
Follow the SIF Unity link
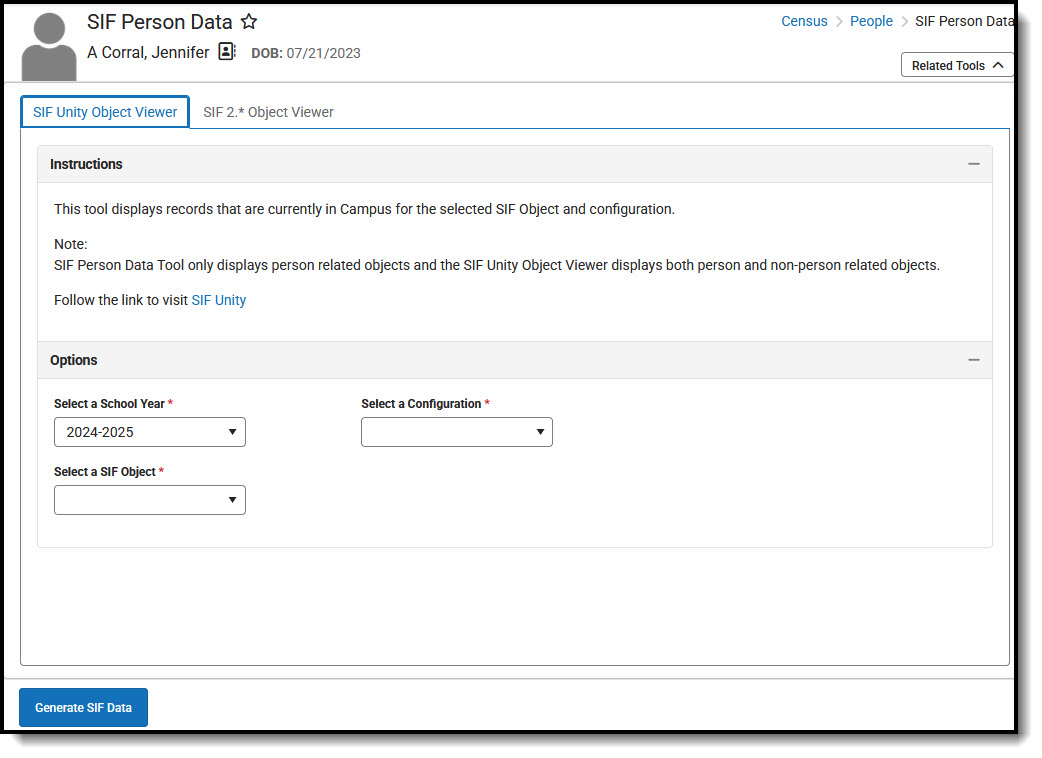218,300
